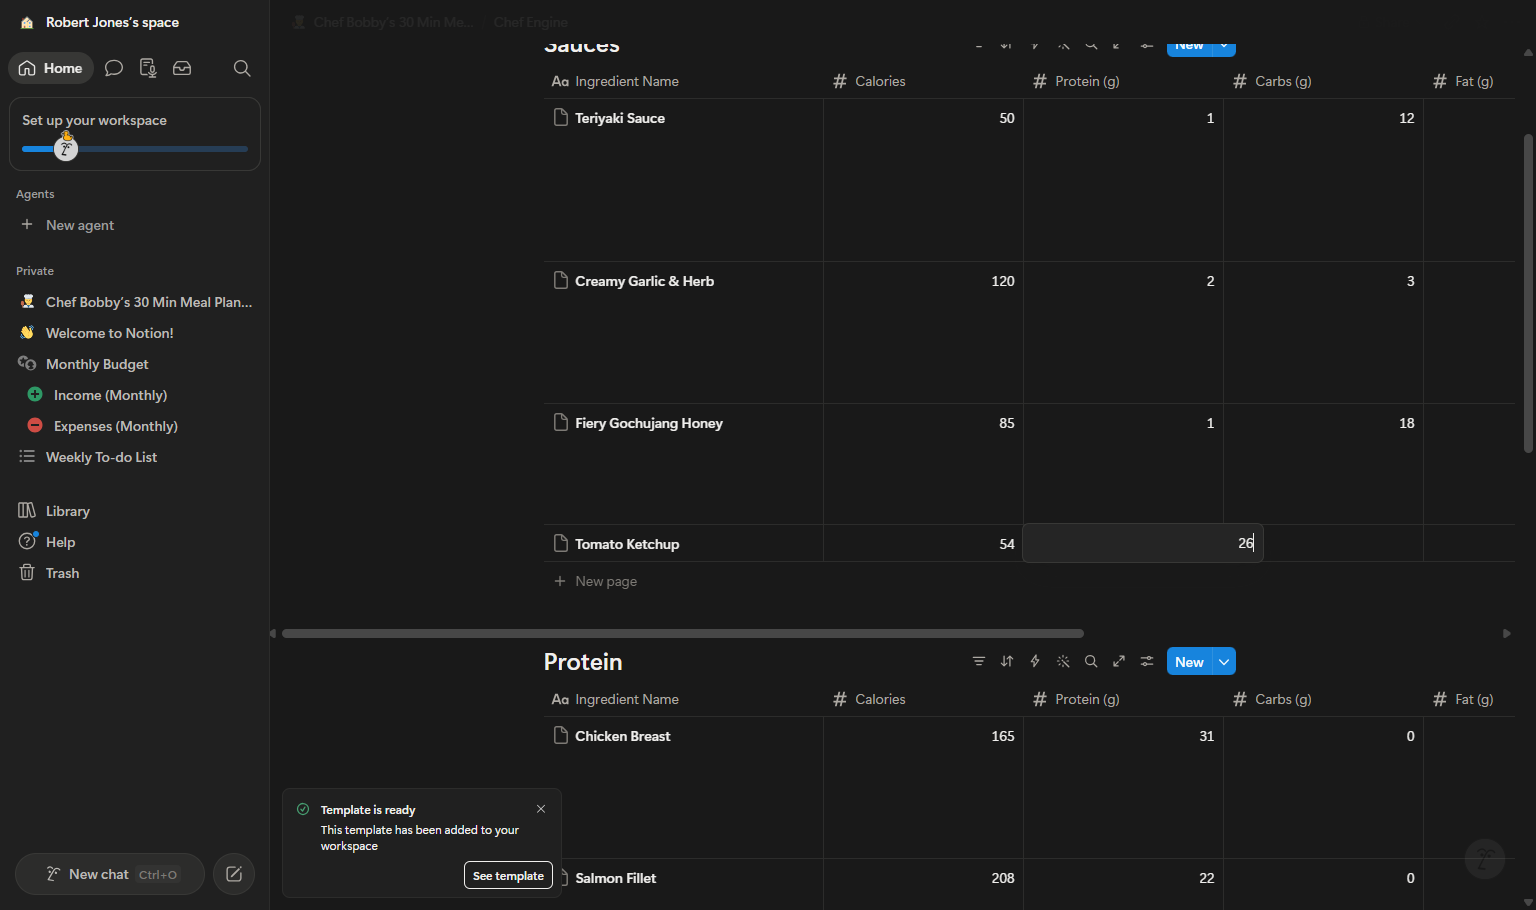Open the Teriyaki Sauce row
Viewport: 1536px width, 910px height.
click(620, 118)
